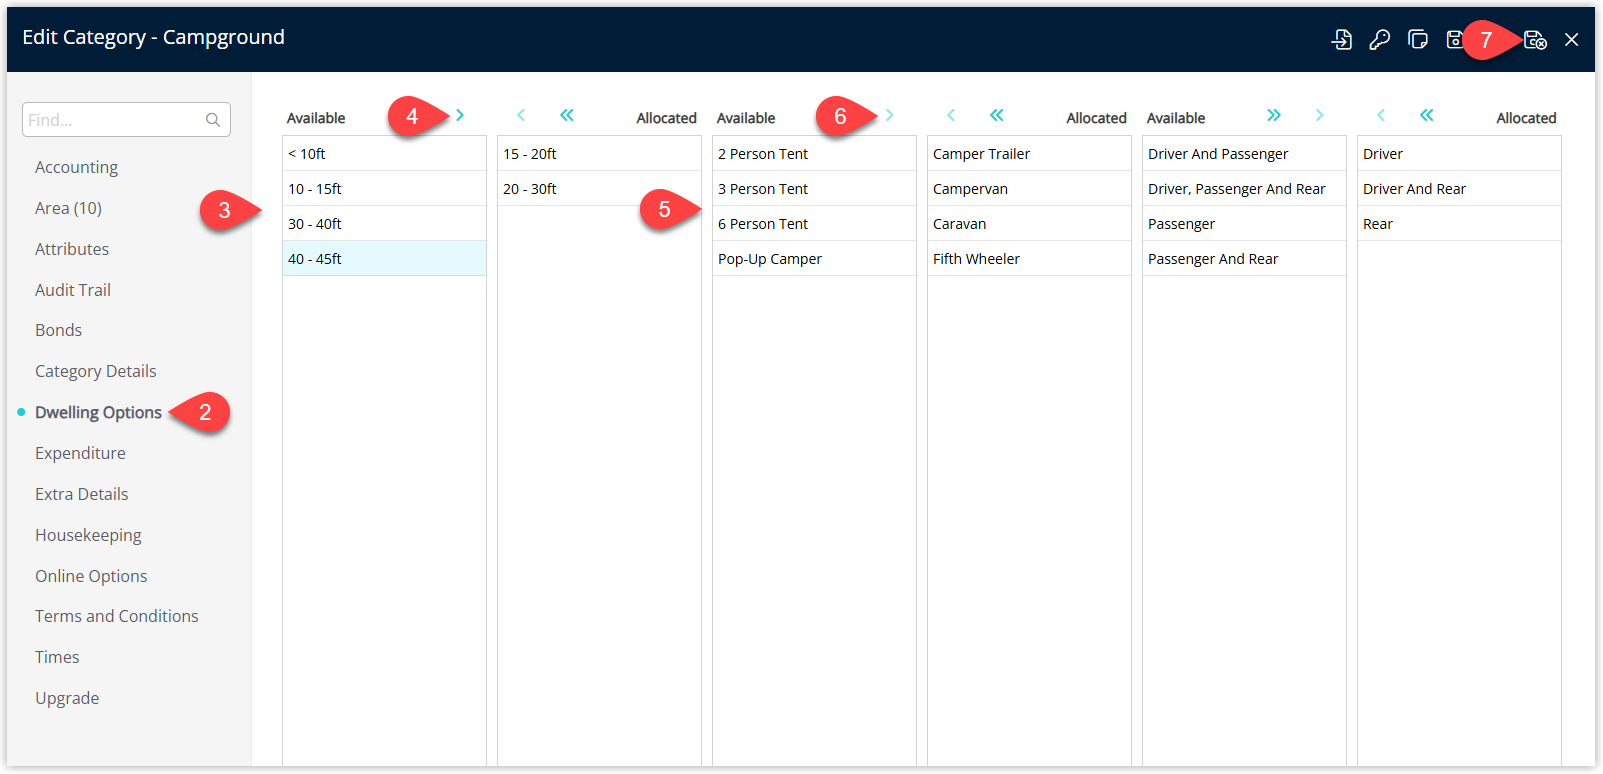The width and height of the screenshot is (1603, 774).
Task: Click single right arrow above 'Driver And Passenger' list
Action: [x=1320, y=115]
